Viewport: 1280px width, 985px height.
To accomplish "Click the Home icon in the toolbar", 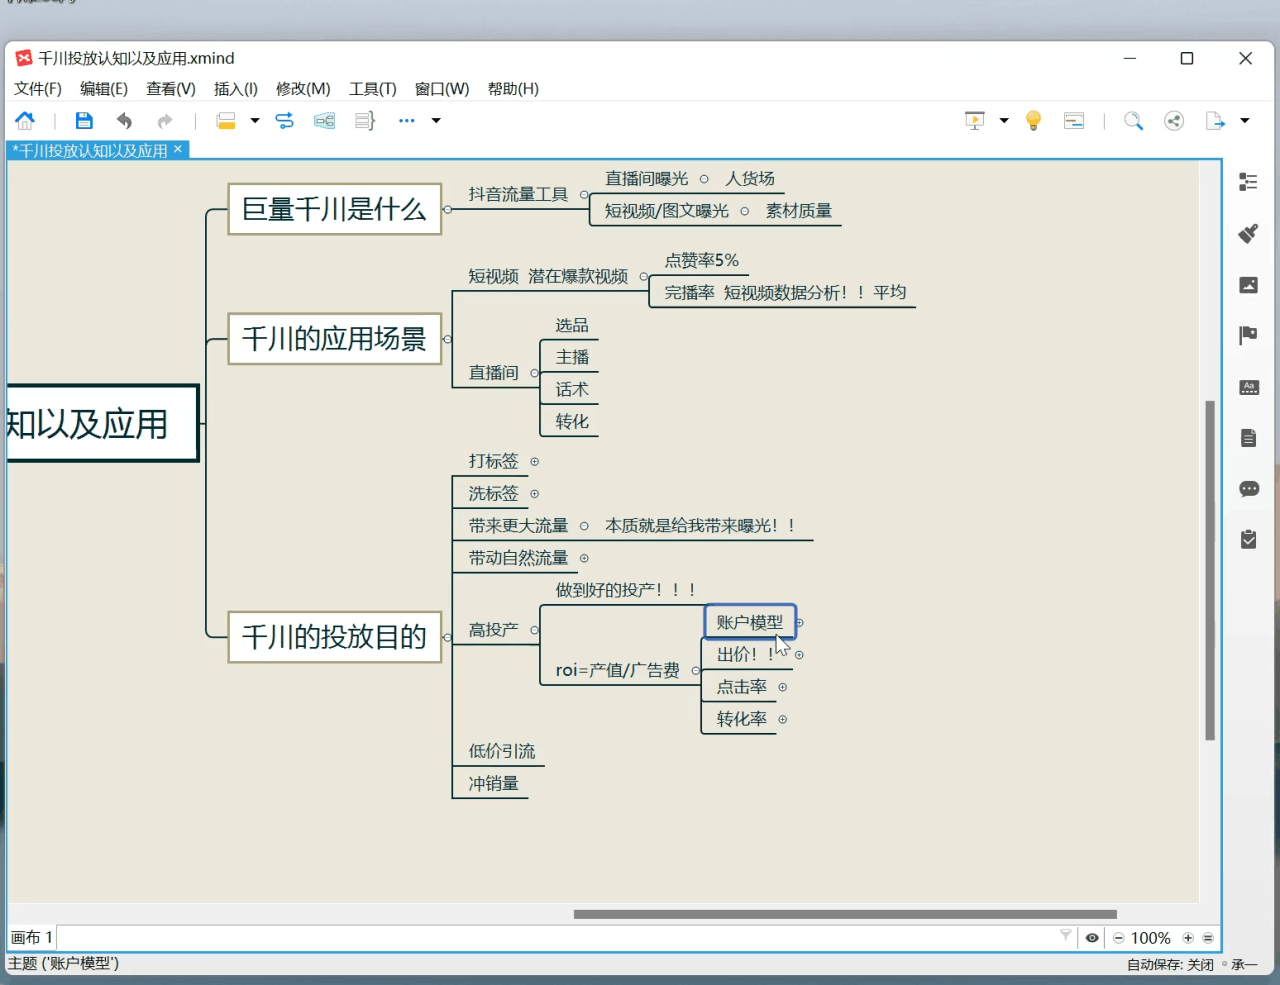I will click(25, 121).
